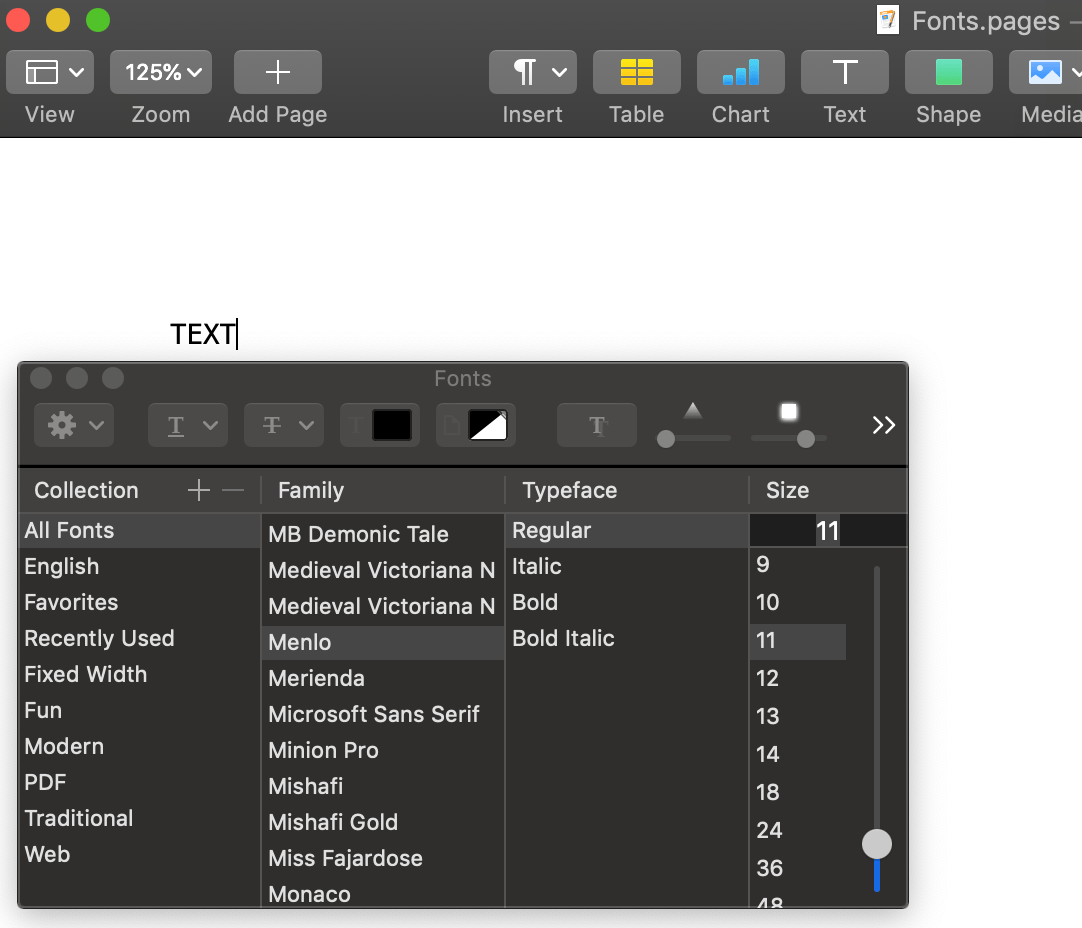Image resolution: width=1082 pixels, height=928 pixels.
Task: Select the PDF collection
Action: 139,782
